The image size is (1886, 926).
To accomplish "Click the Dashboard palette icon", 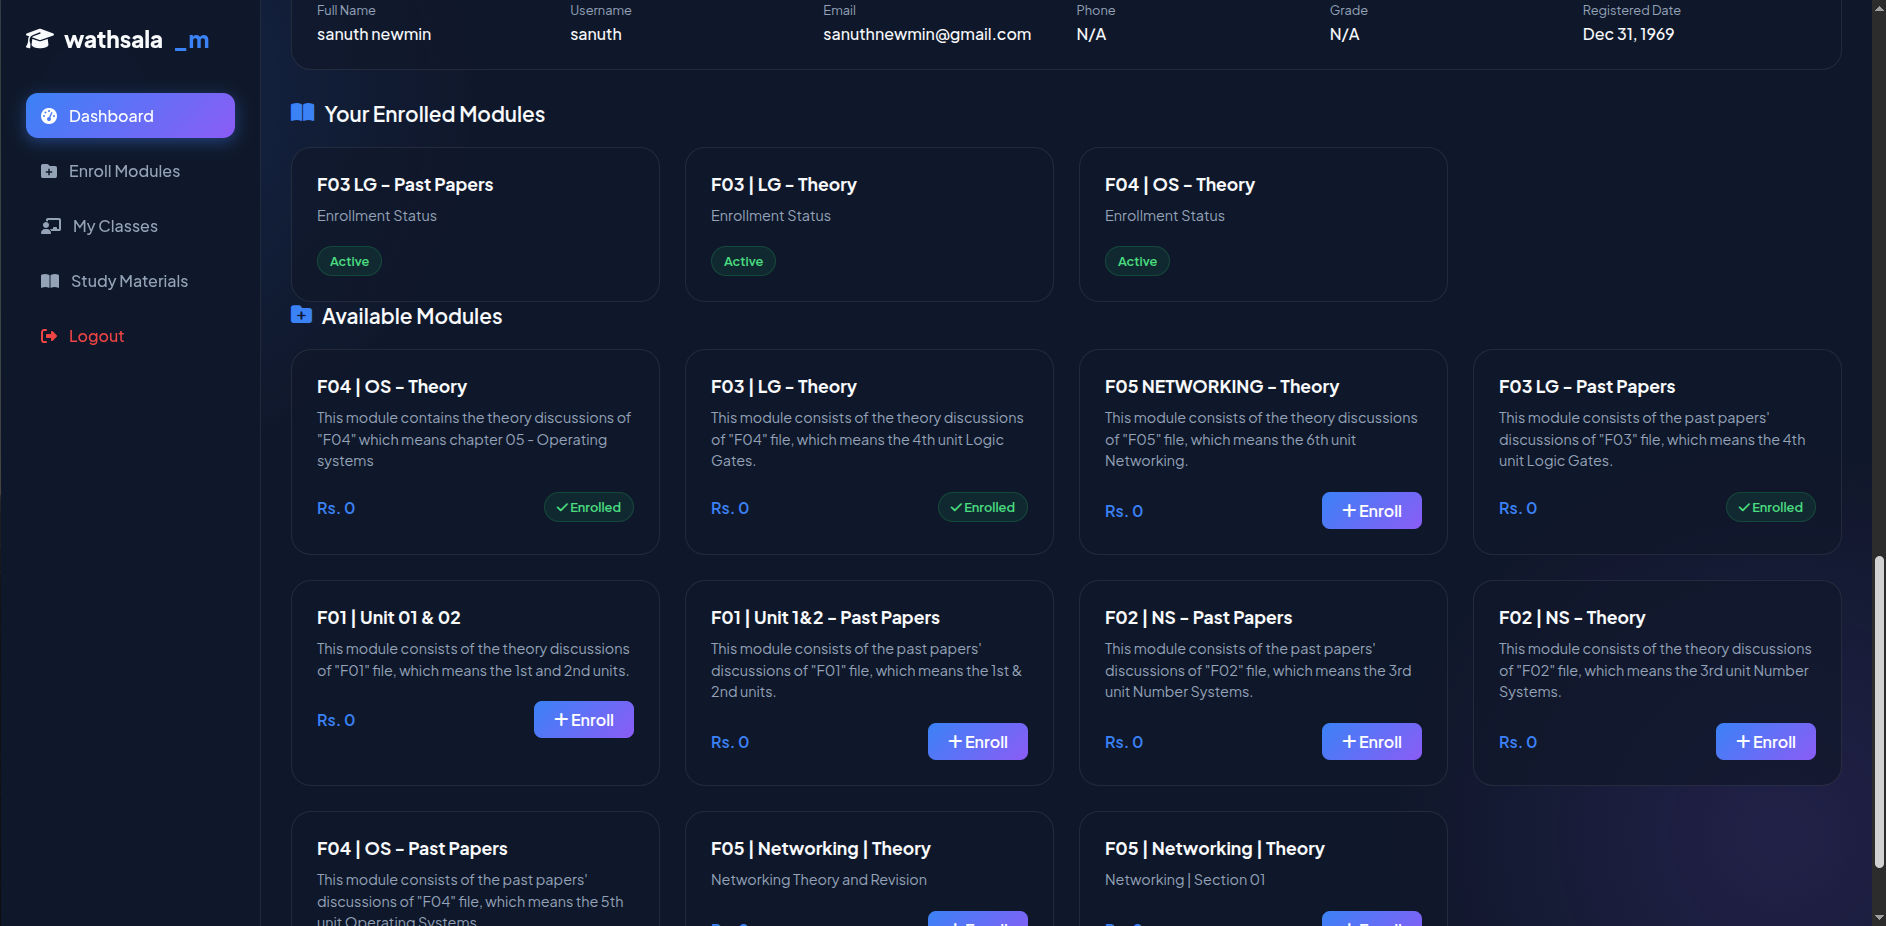I will pos(49,116).
